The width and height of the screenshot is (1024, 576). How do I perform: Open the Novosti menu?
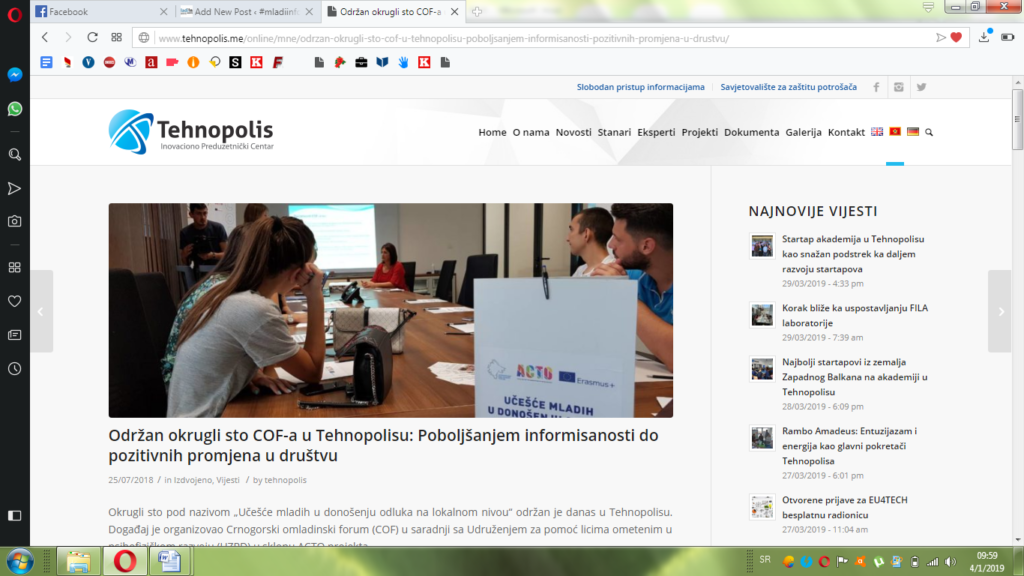click(573, 132)
